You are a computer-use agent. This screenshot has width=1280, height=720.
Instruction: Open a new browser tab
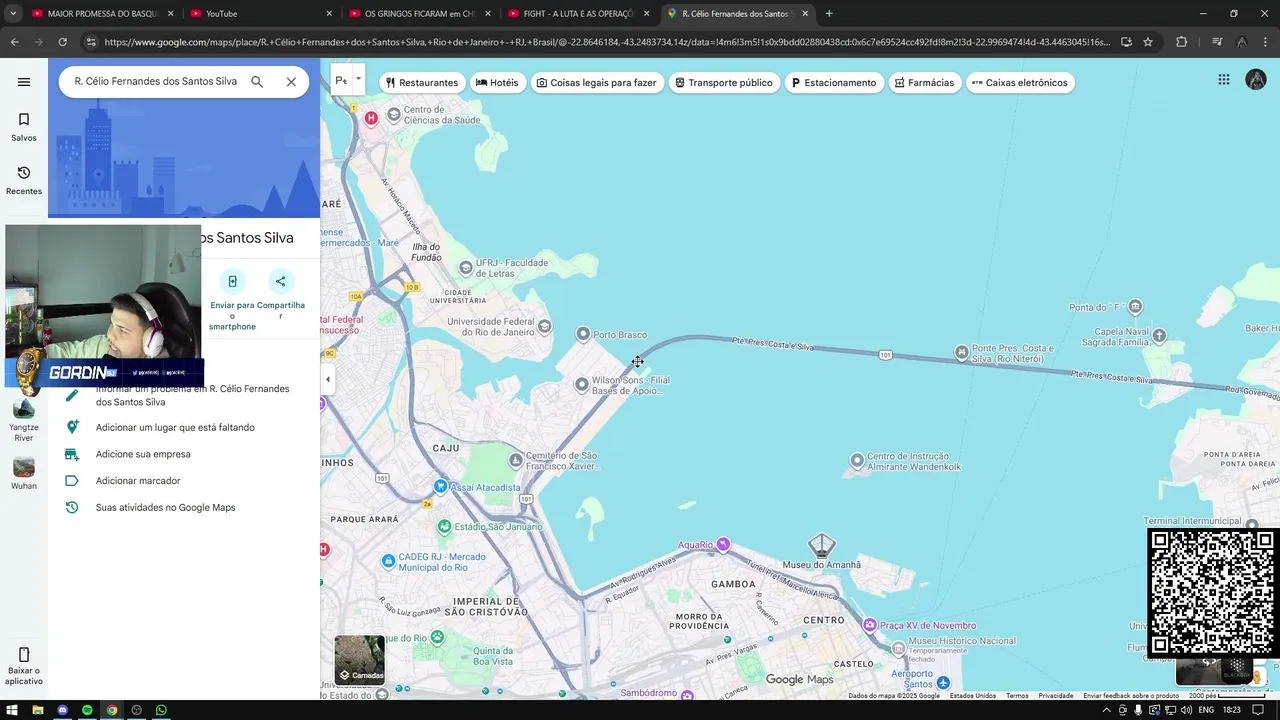pyautogui.click(x=829, y=14)
